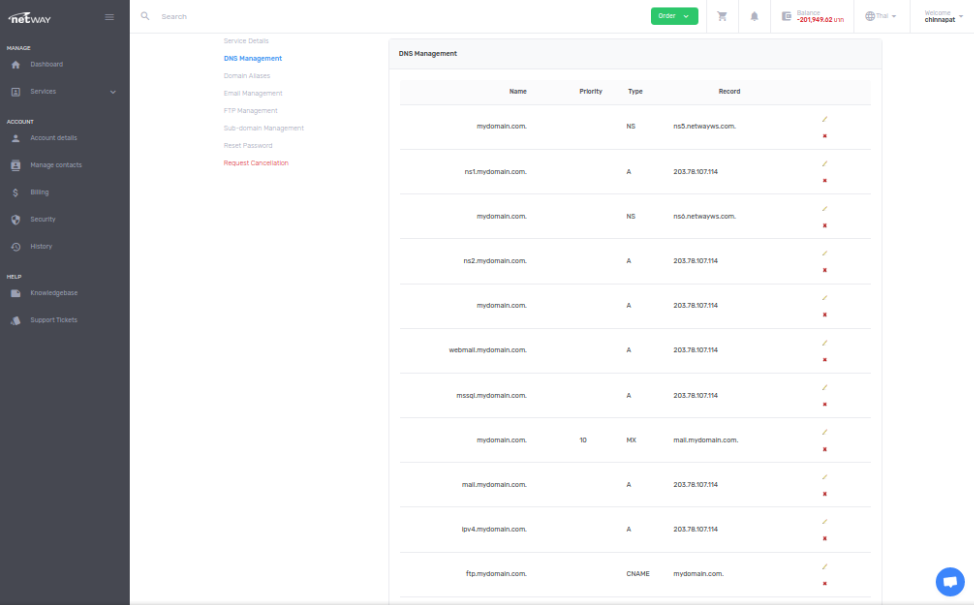Open the live chat bubble
This screenshot has width=974, height=605.
tap(949, 582)
